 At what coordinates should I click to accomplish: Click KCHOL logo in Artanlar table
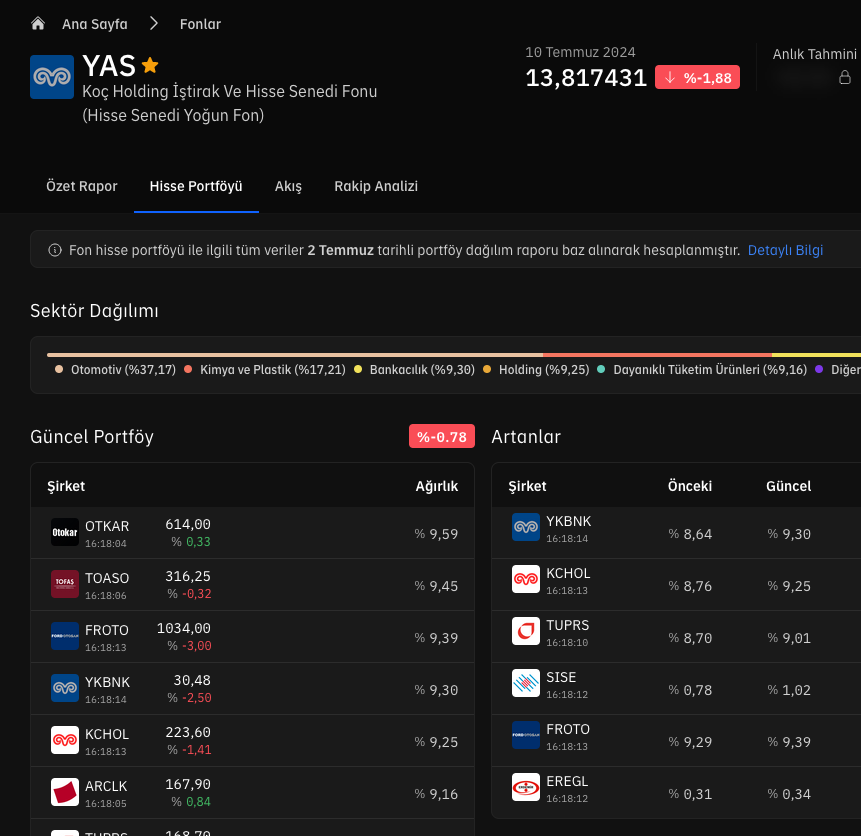click(x=526, y=579)
